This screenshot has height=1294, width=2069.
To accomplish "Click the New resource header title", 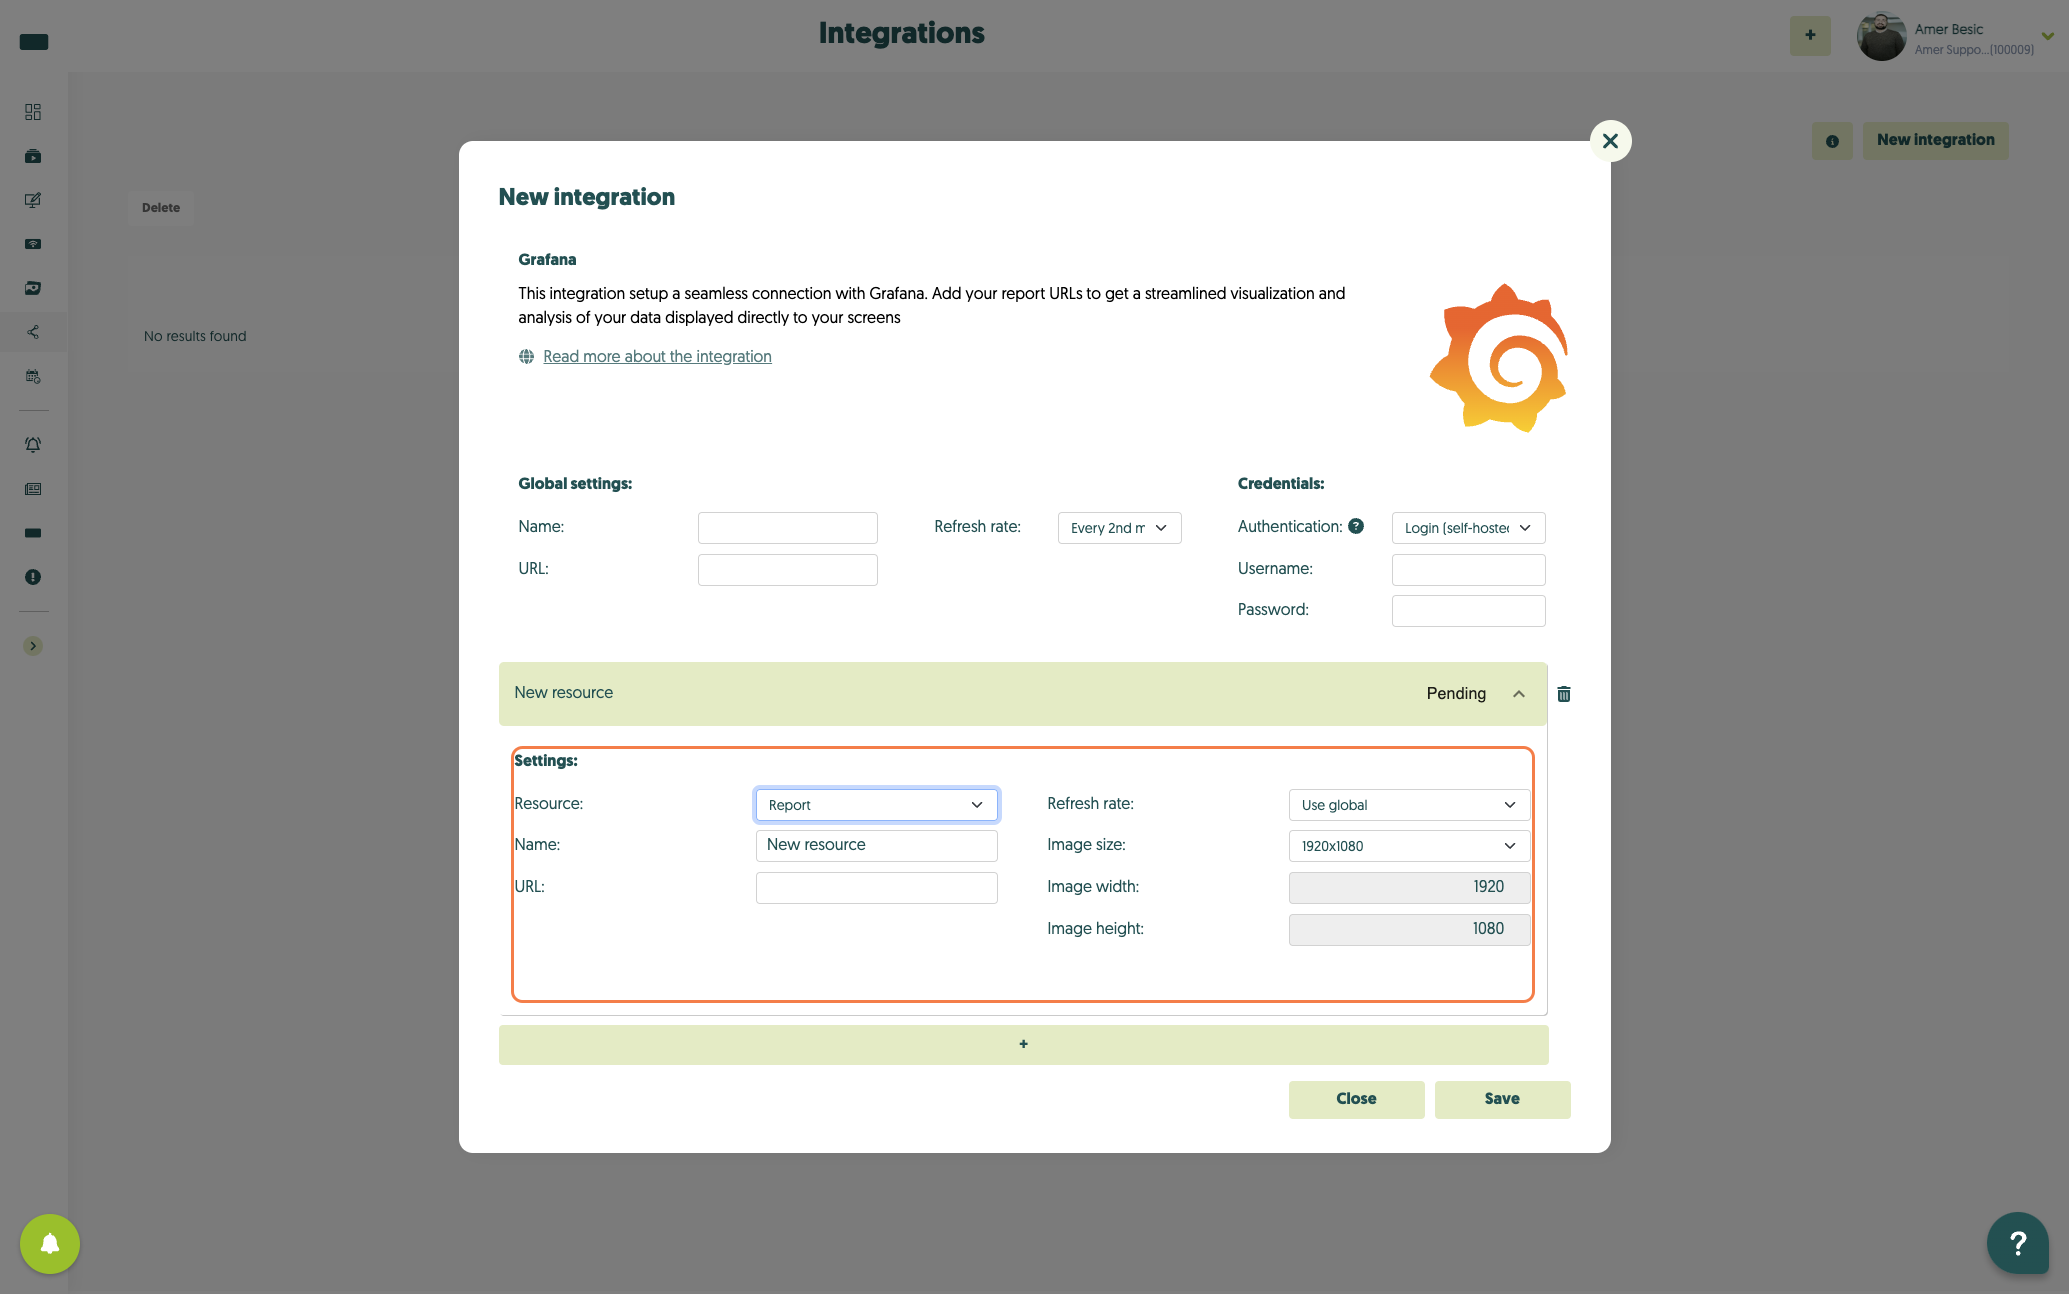I will point(563,693).
